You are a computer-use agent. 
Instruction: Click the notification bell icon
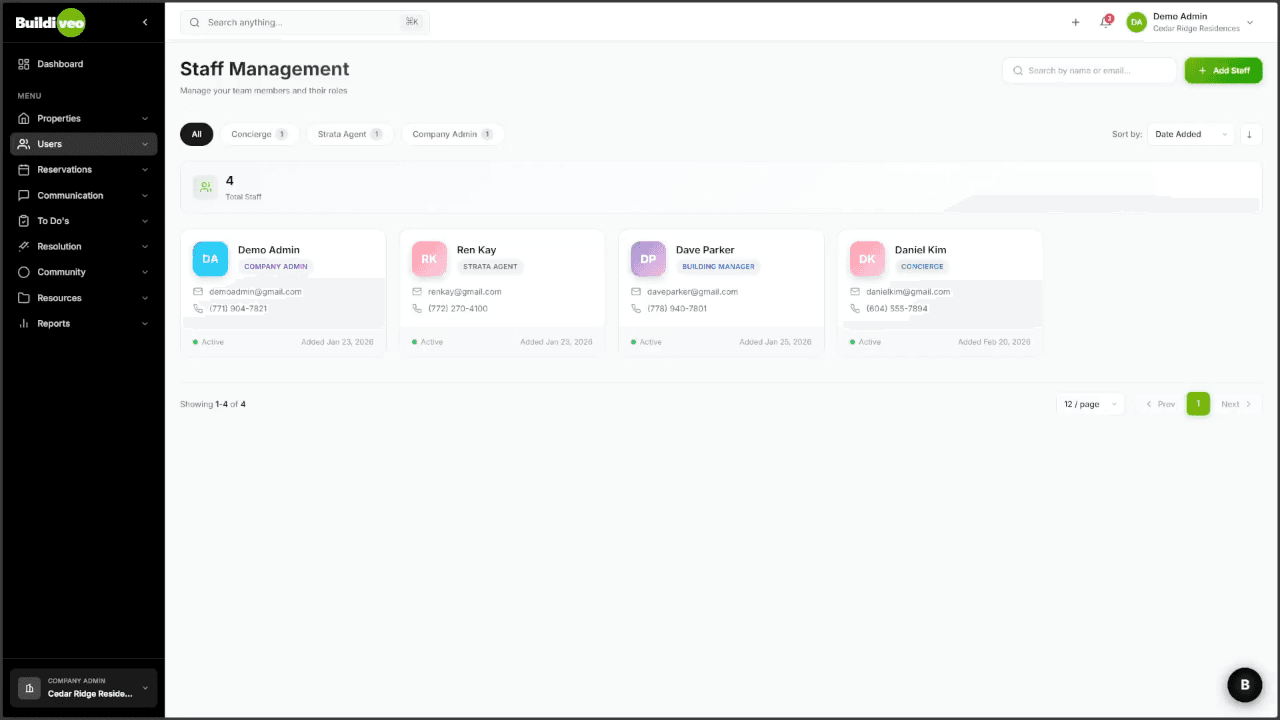tap(1104, 22)
